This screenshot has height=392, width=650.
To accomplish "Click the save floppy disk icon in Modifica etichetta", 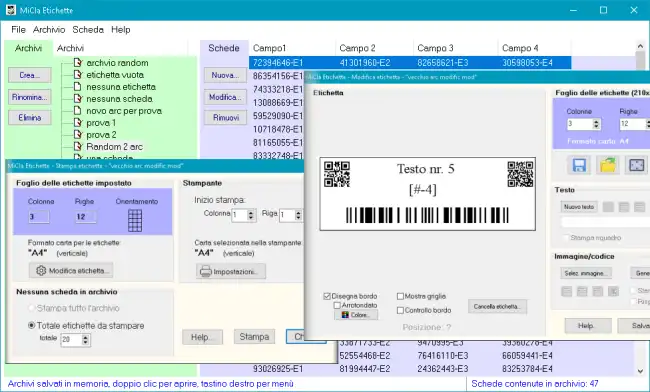I will click(579, 165).
